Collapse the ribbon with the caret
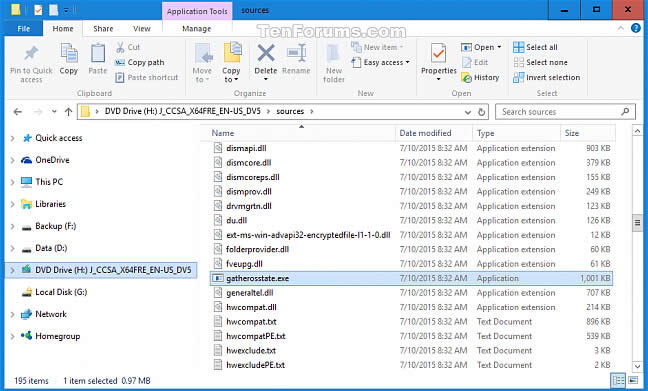 click(621, 28)
